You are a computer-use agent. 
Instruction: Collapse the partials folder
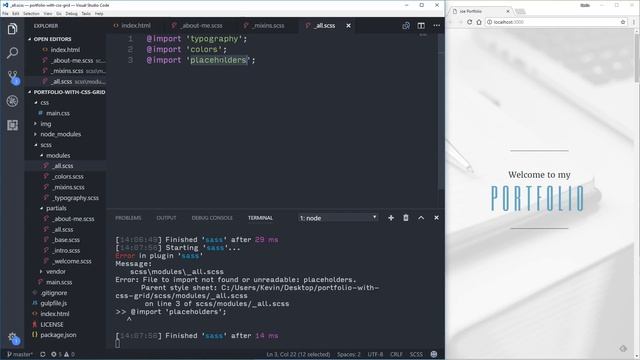56,208
